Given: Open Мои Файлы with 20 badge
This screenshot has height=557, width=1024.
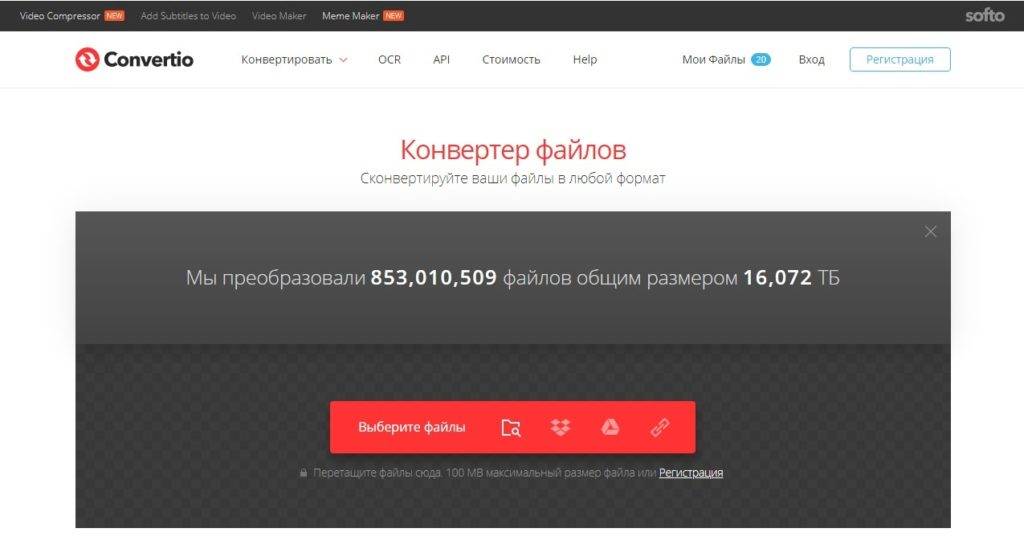Looking at the screenshot, I should (x=726, y=59).
